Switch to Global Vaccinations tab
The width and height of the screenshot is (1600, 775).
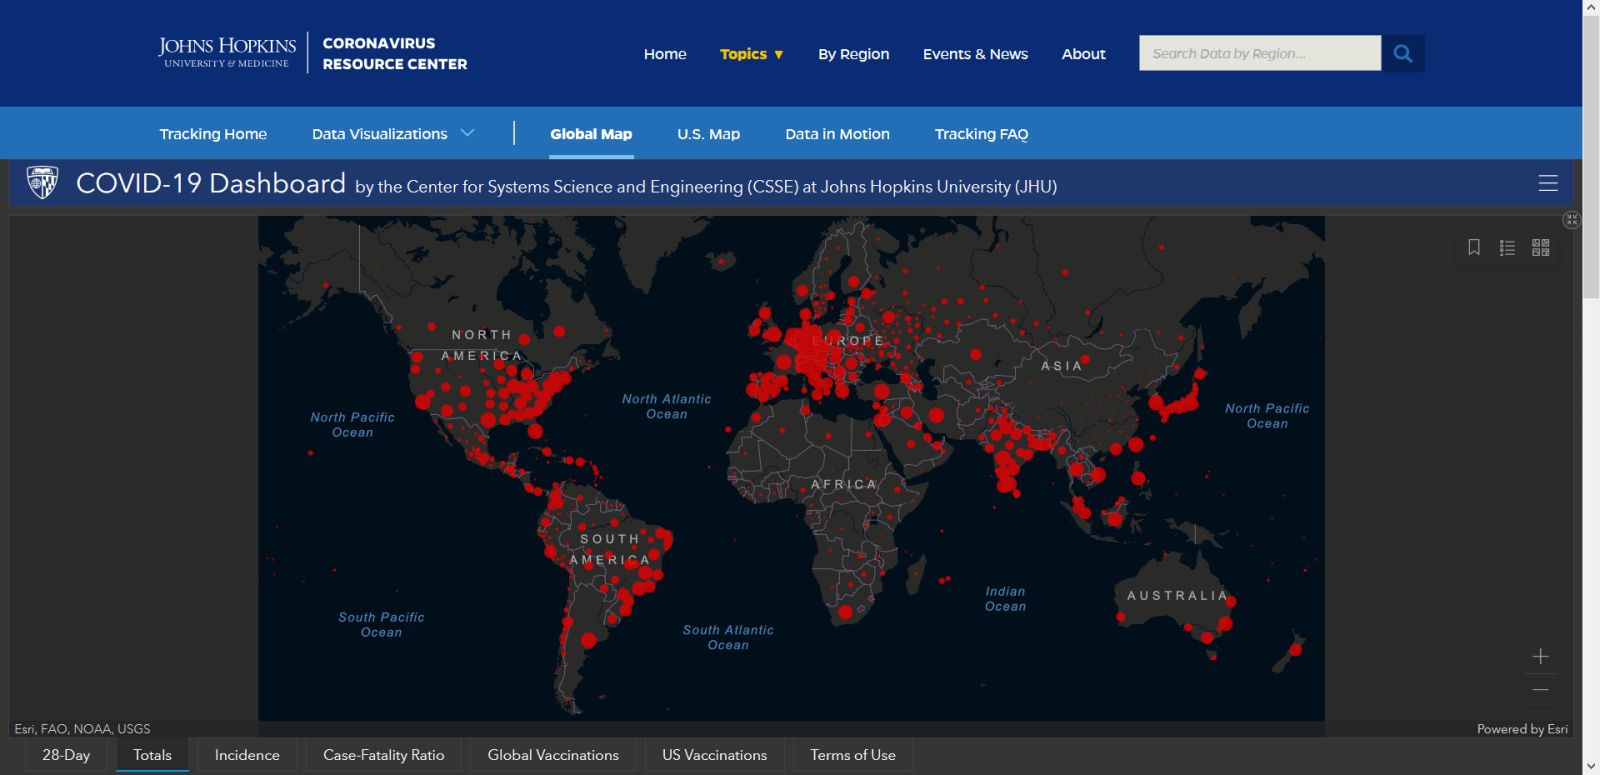(x=553, y=755)
